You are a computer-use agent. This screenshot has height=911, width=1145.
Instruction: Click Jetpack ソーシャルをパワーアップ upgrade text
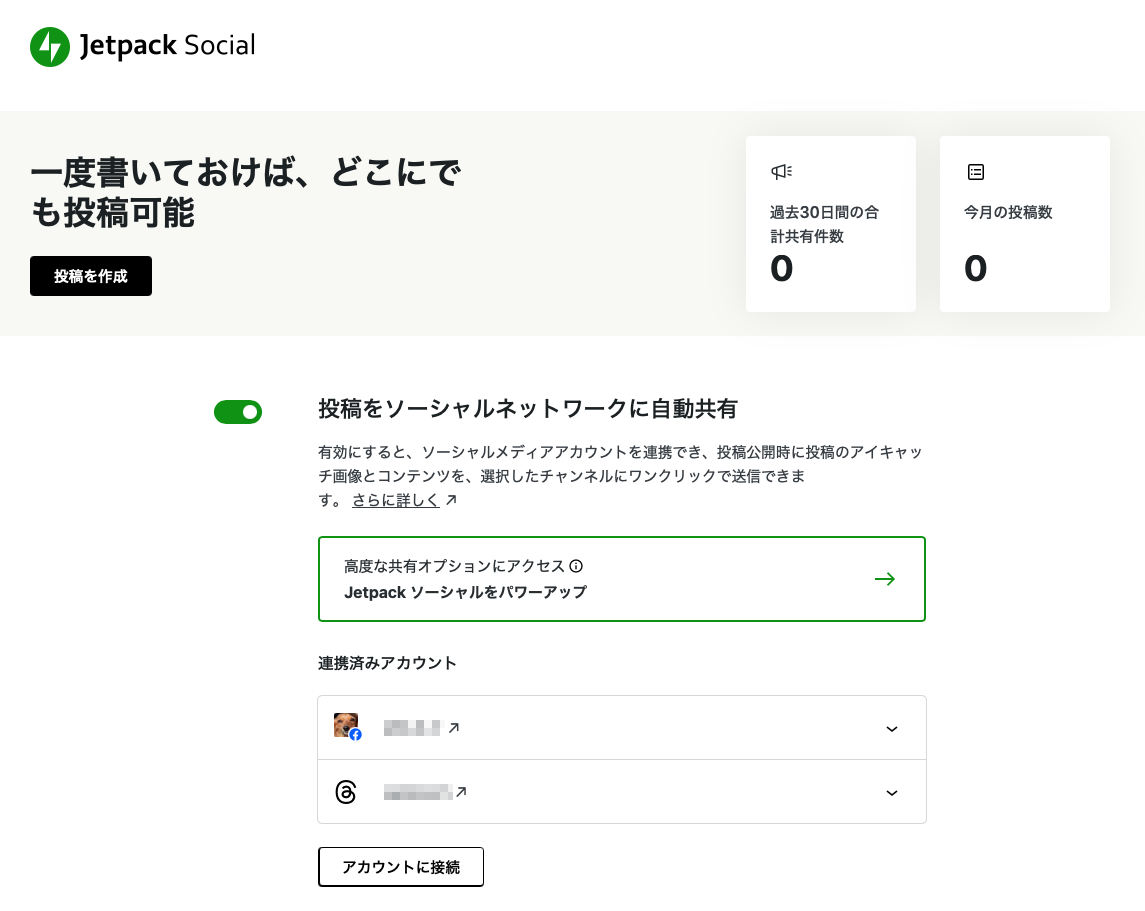[x=465, y=592]
